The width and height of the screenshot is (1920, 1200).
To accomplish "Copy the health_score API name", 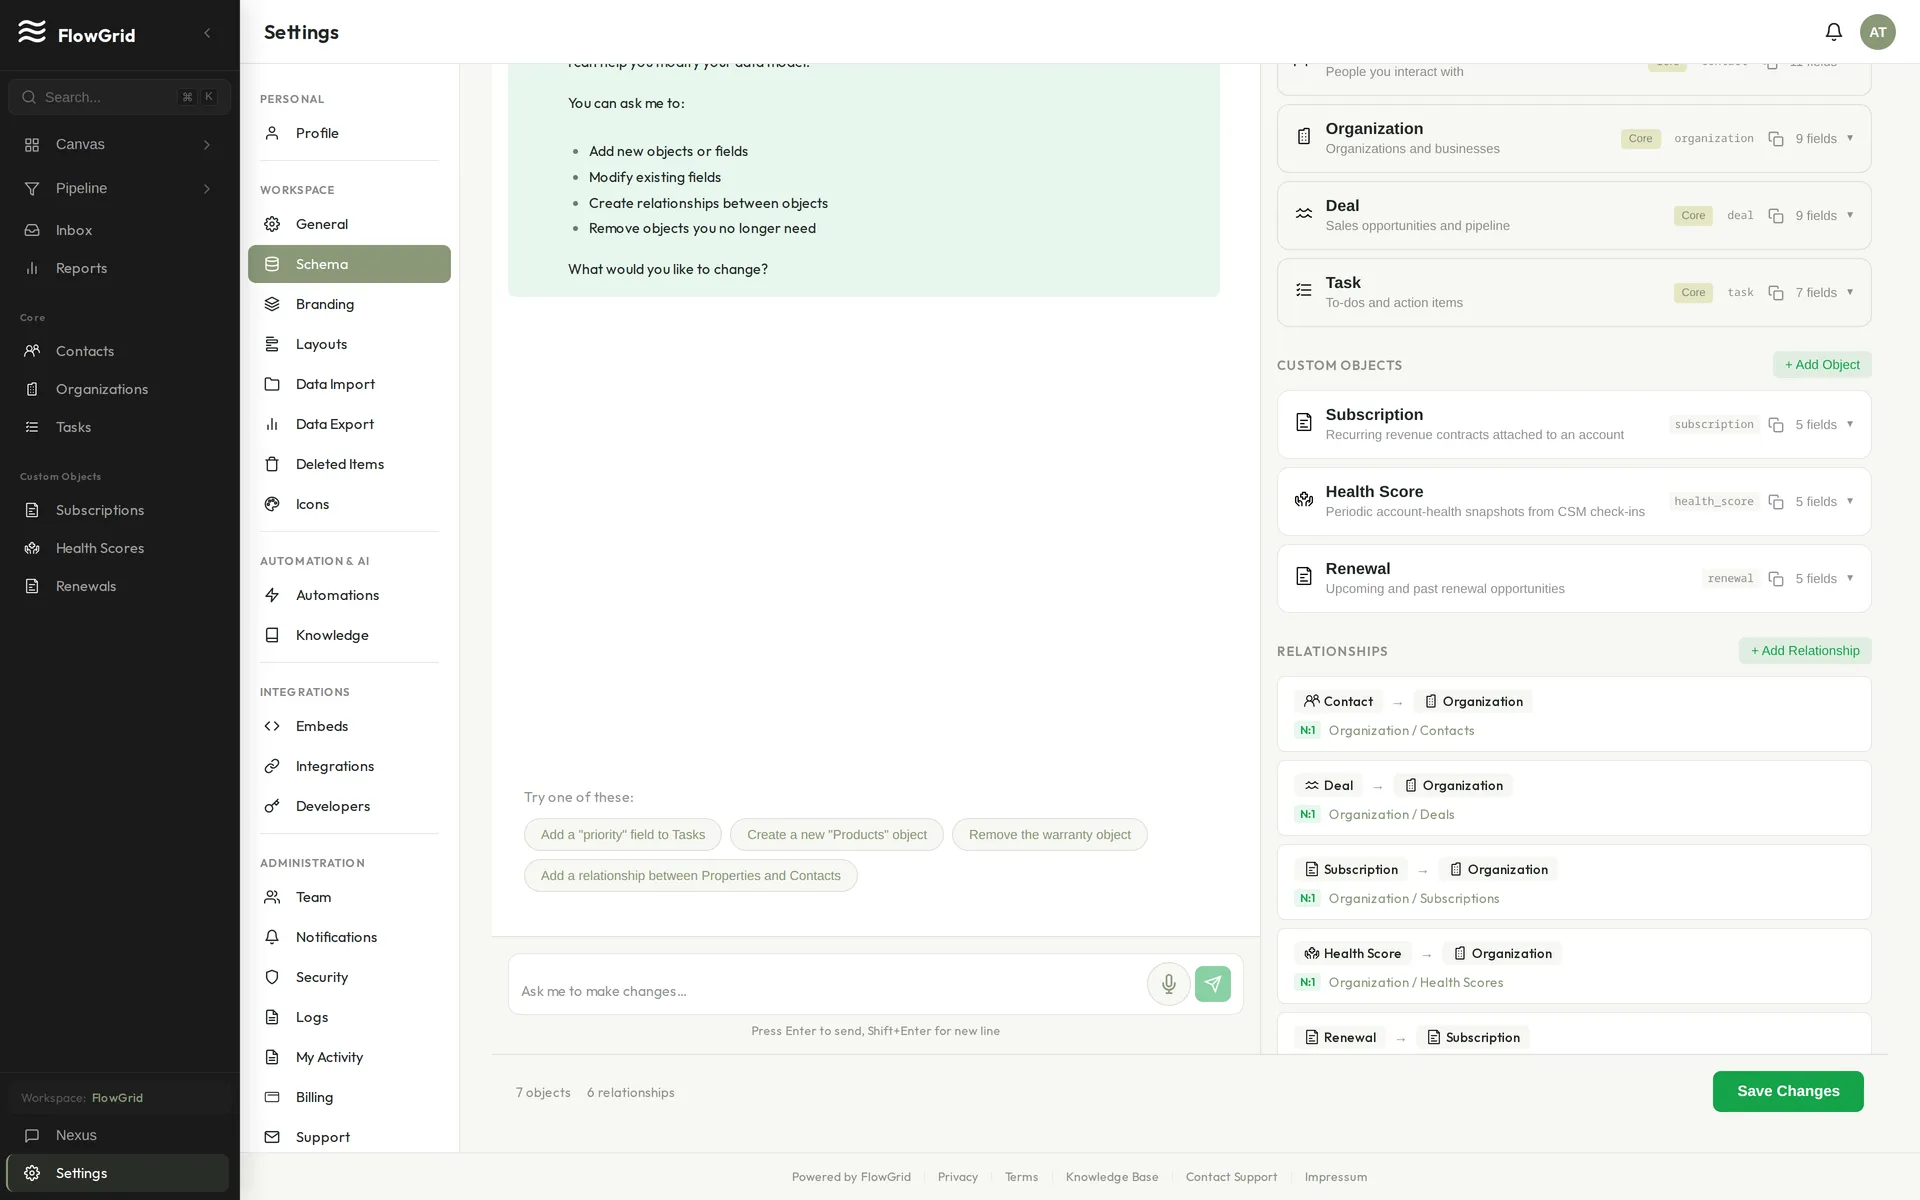I will click(1776, 502).
